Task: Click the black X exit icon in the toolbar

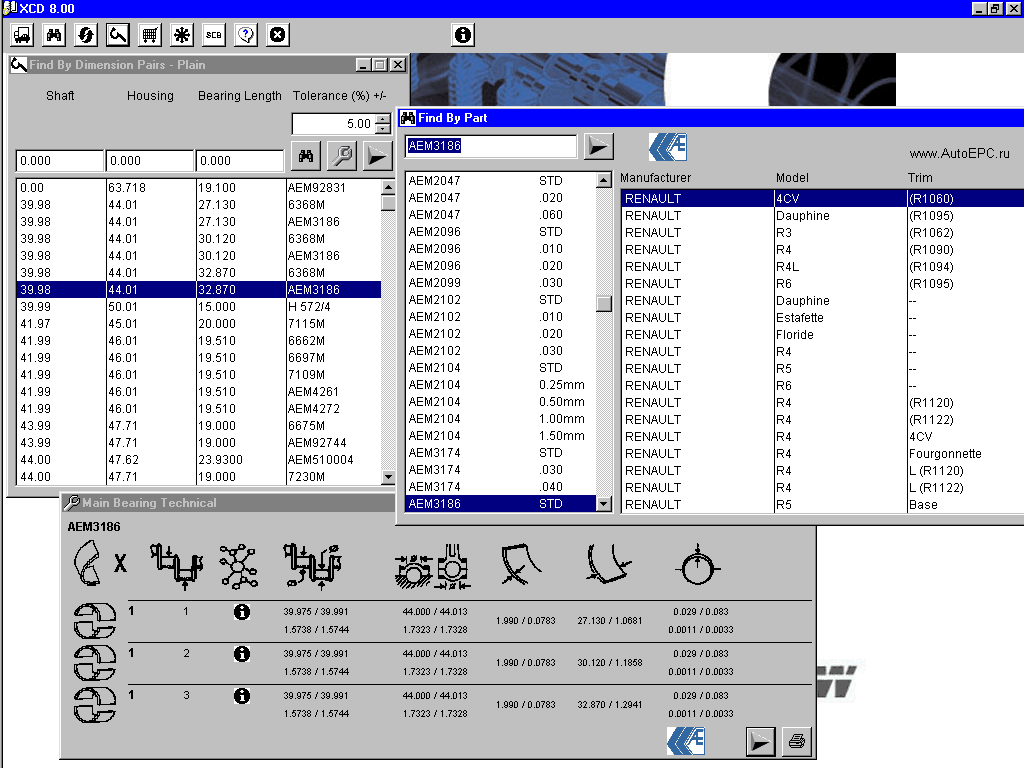Action: 278,35
